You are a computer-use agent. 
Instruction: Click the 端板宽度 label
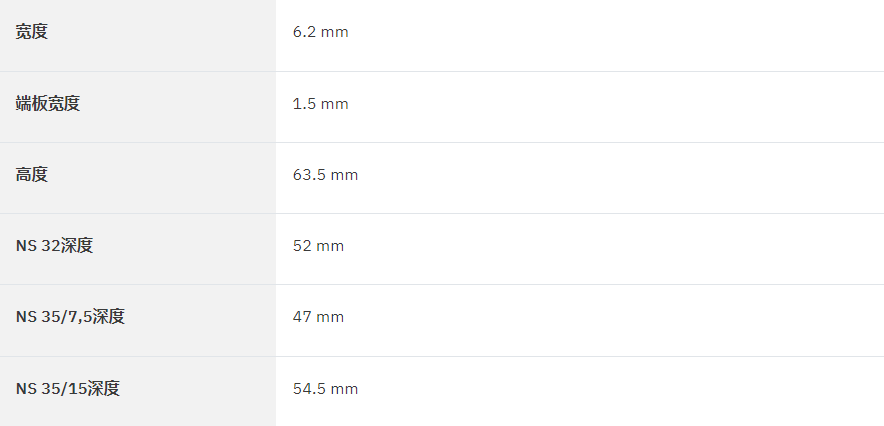pos(48,104)
